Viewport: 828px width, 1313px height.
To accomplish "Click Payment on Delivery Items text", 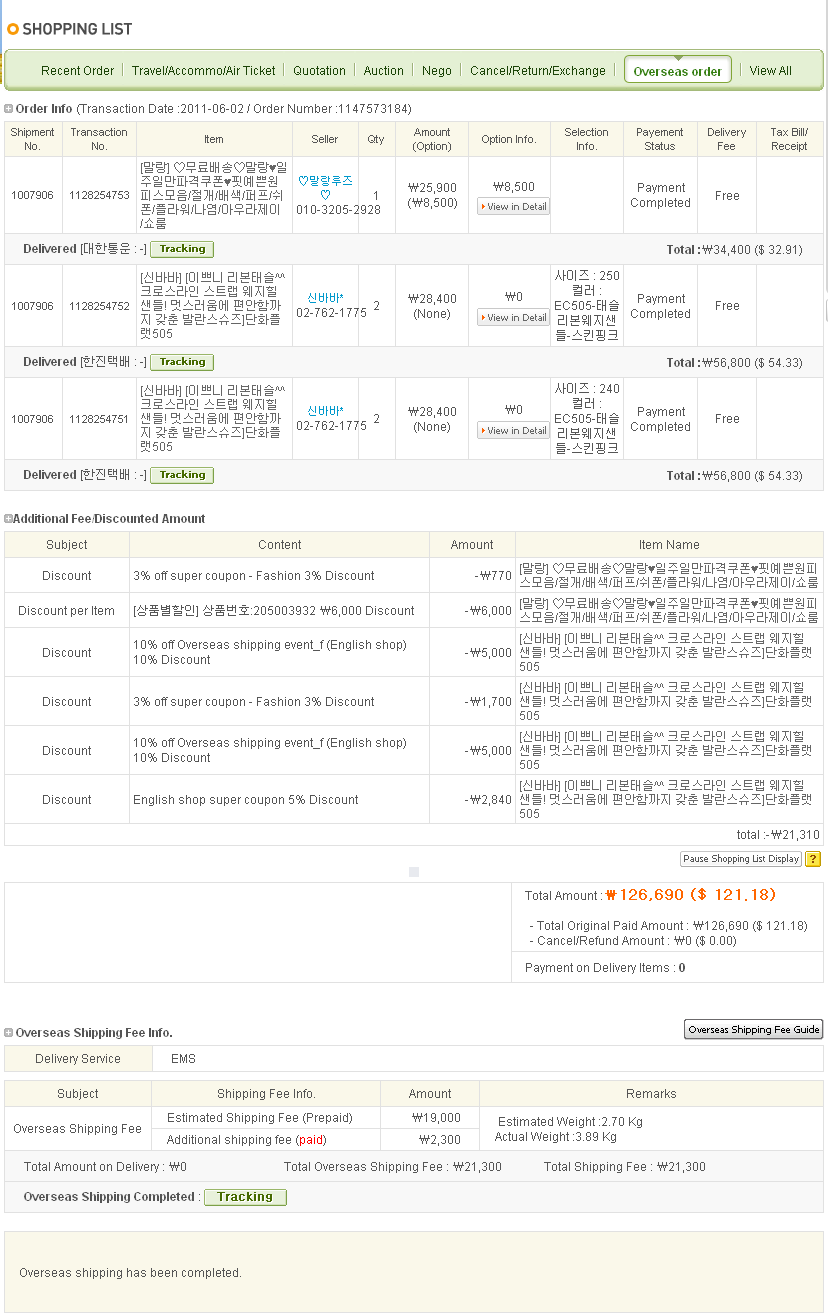I will point(605,968).
